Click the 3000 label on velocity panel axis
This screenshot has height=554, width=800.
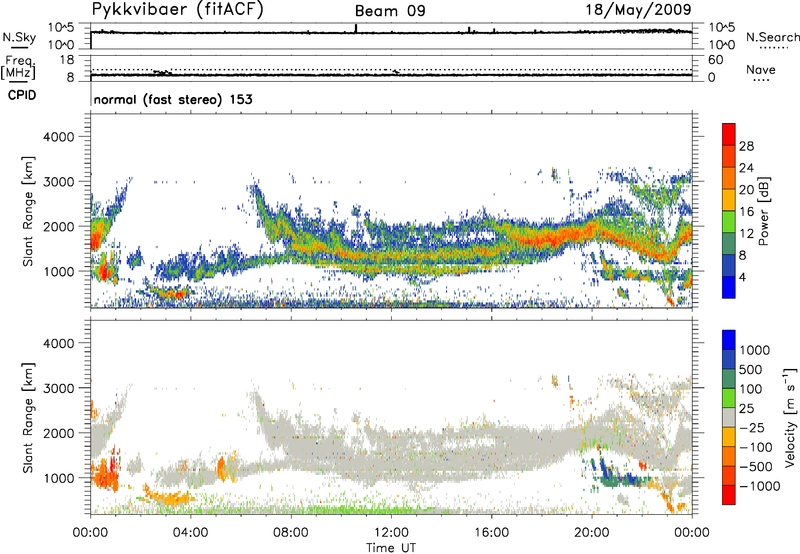(x=58, y=388)
